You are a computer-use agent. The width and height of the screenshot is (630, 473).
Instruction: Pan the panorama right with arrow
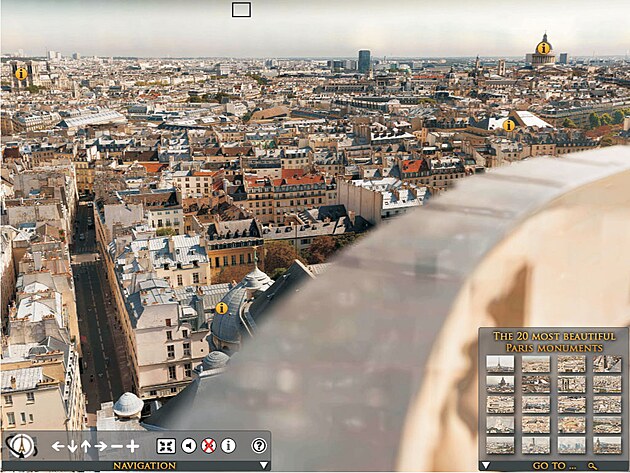[101, 446]
